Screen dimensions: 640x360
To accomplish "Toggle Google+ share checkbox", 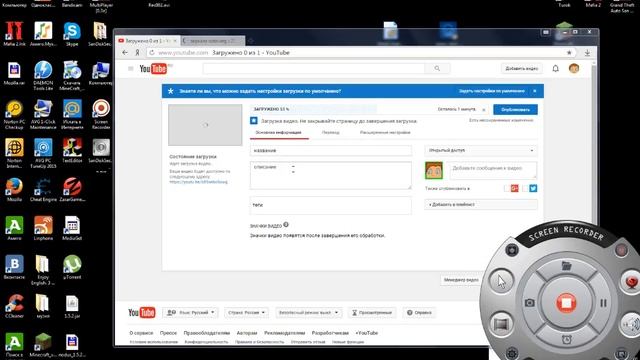I will (507, 188).
